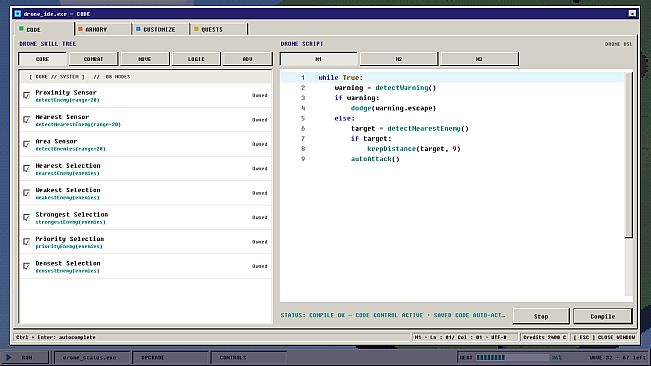Click the script editor vertical scrollbar
The image size is (651, 366).
(x=629, y=155)
